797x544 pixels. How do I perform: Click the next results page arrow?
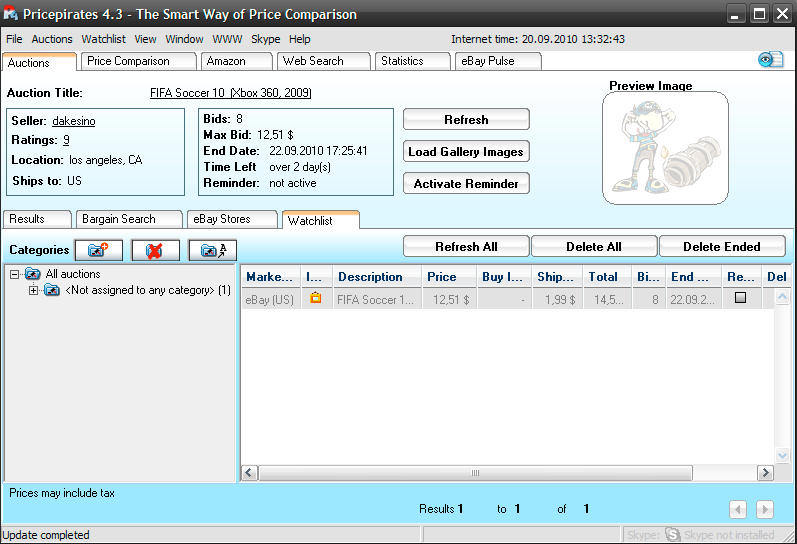(x=764, y=509)
